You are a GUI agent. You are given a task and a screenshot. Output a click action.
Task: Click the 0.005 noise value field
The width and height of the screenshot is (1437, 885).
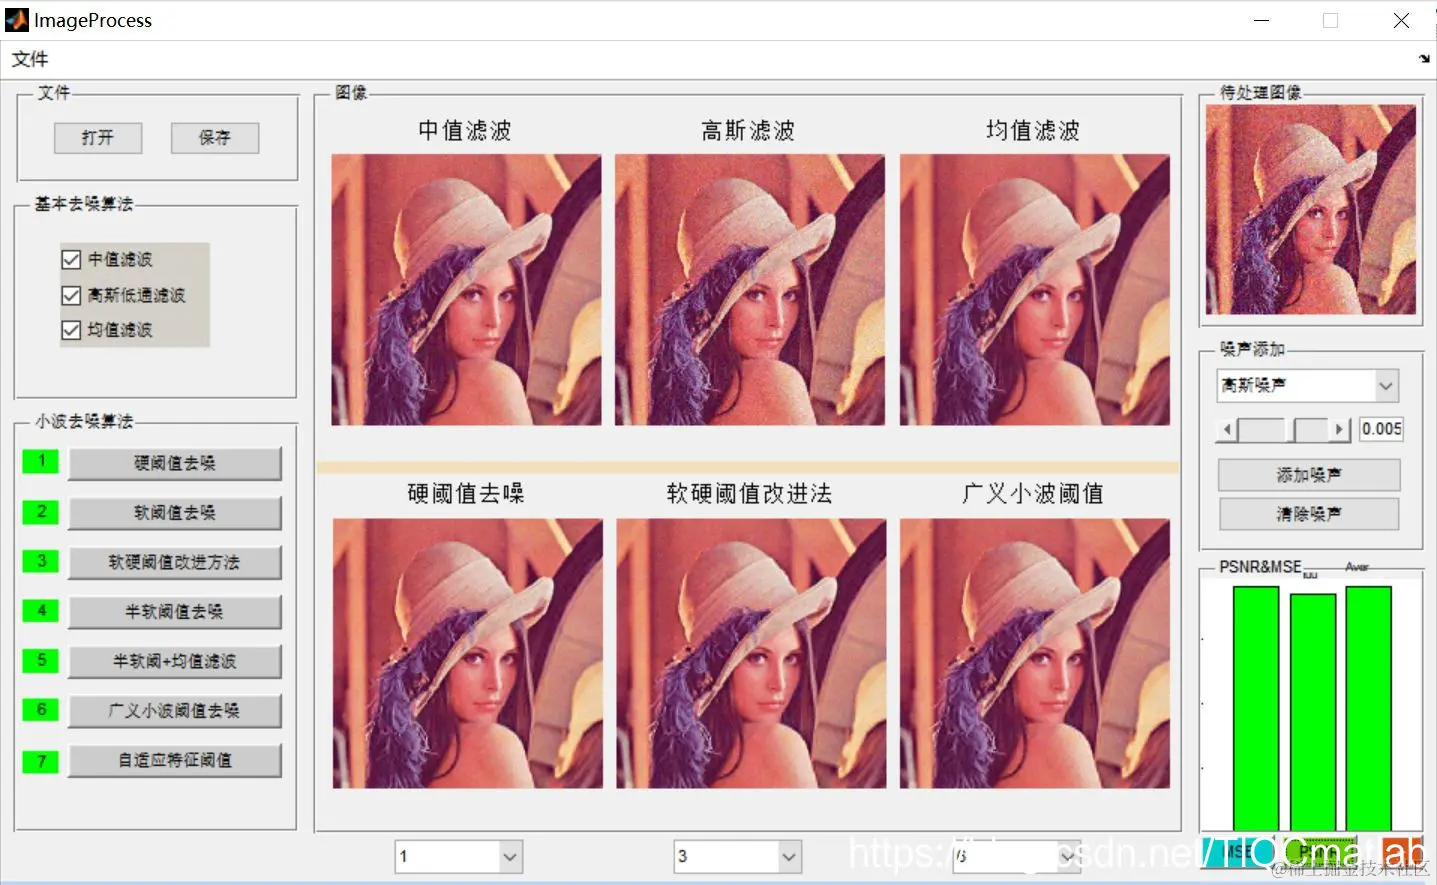pos(1381,429)
